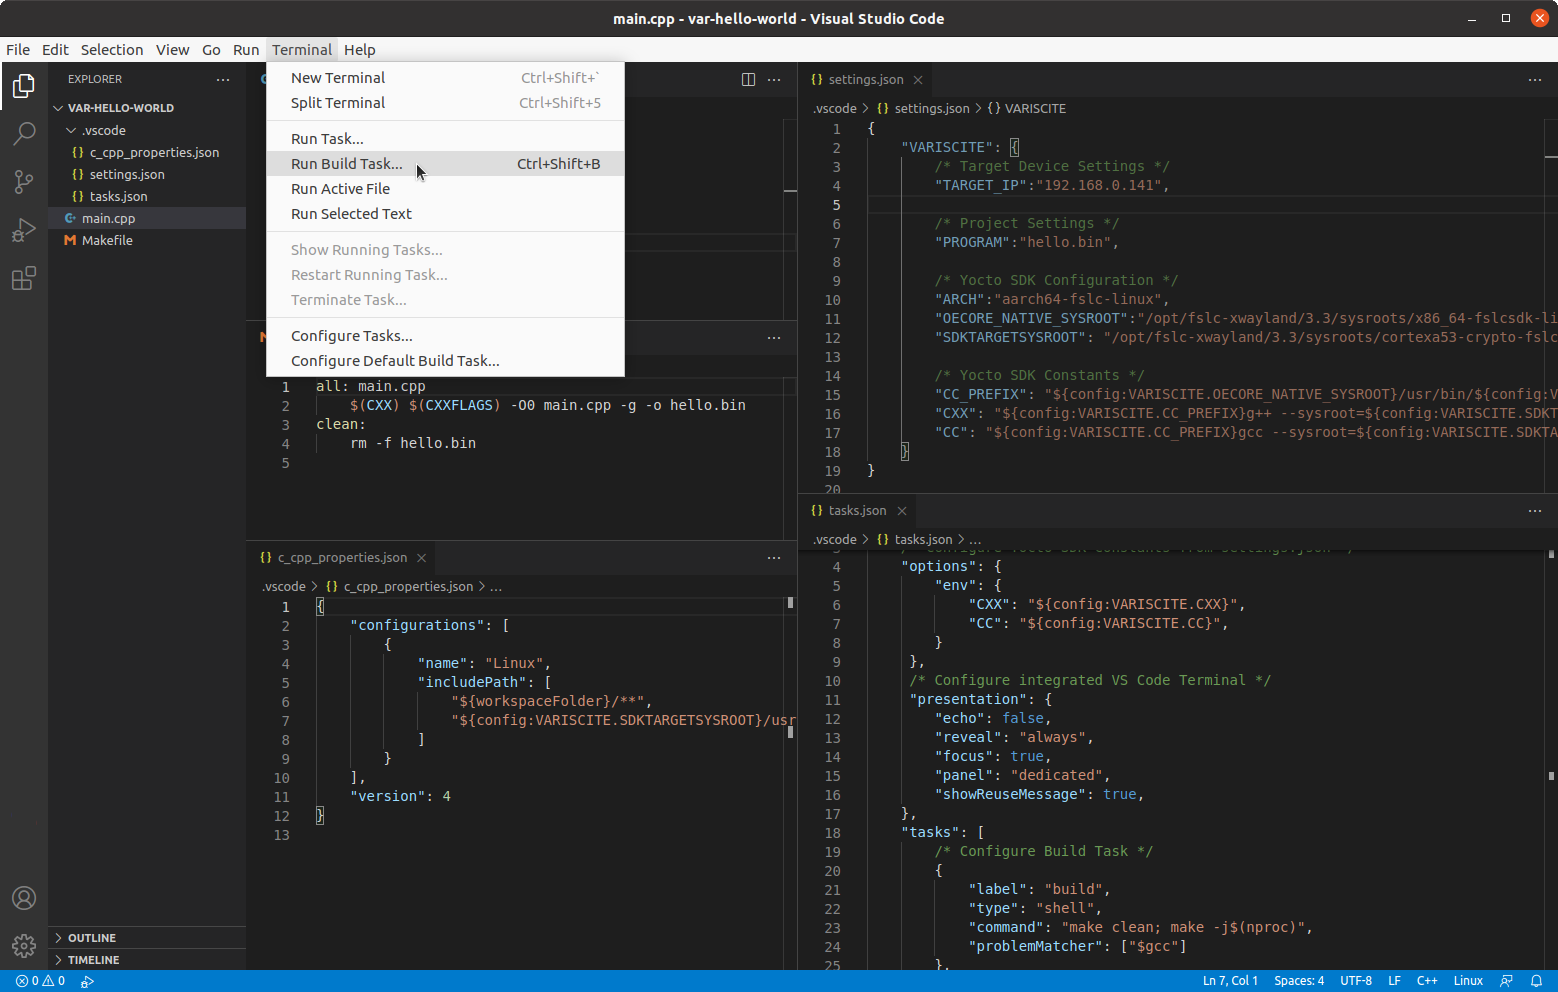Screen dimensions: 1558x992
Task: Open the Run and Debug view
Action: click(x=24, y=230)
